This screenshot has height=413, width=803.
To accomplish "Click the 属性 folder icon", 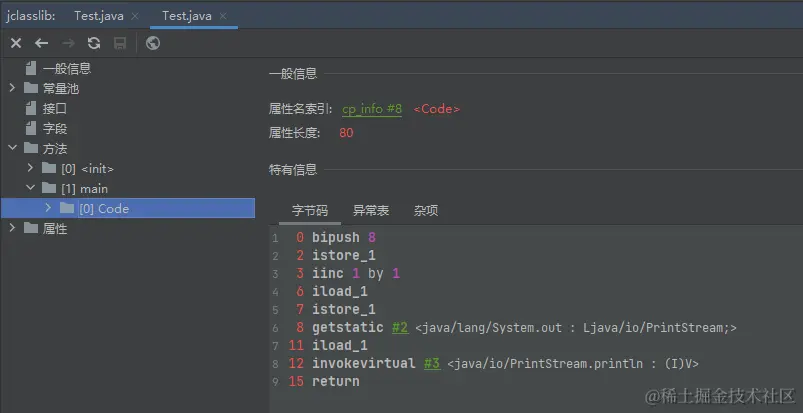I will [x=31, y=228].
